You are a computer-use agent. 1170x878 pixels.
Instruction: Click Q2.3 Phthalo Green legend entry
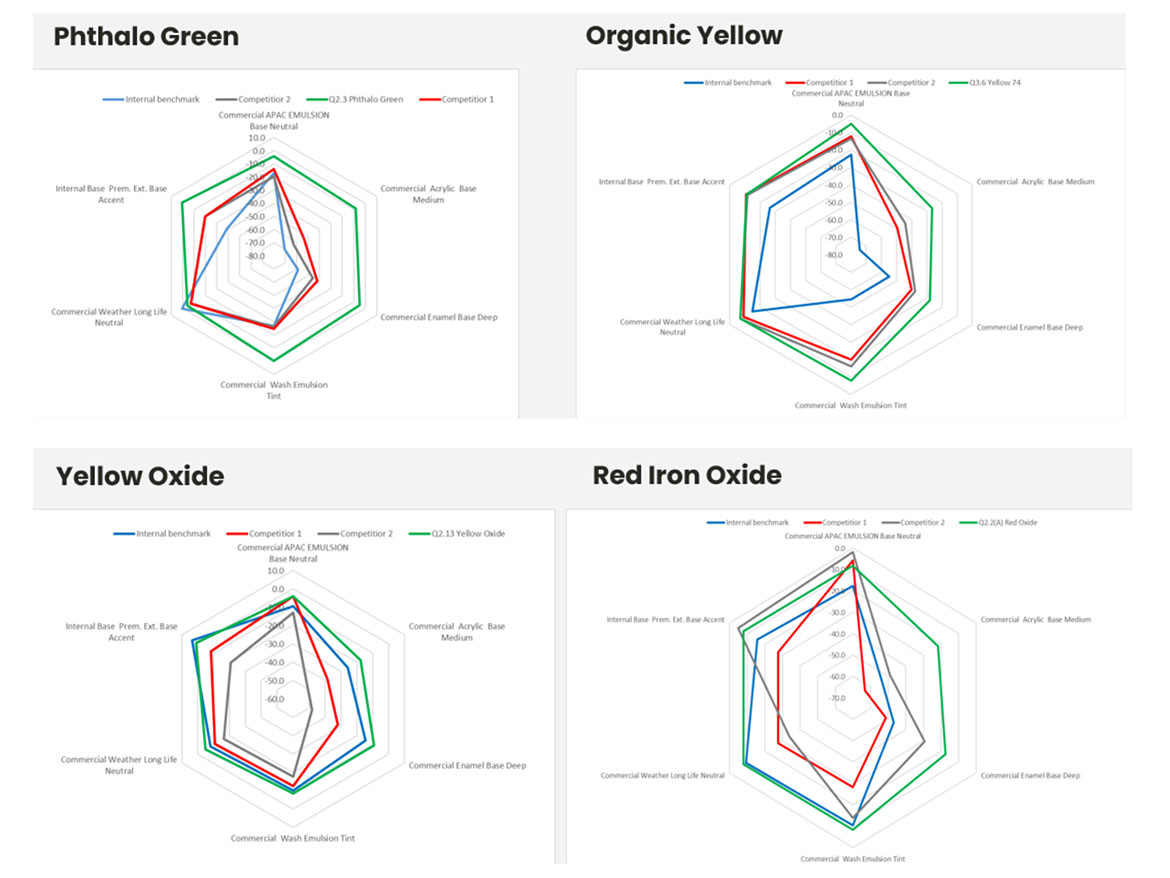tap(362, 99)
